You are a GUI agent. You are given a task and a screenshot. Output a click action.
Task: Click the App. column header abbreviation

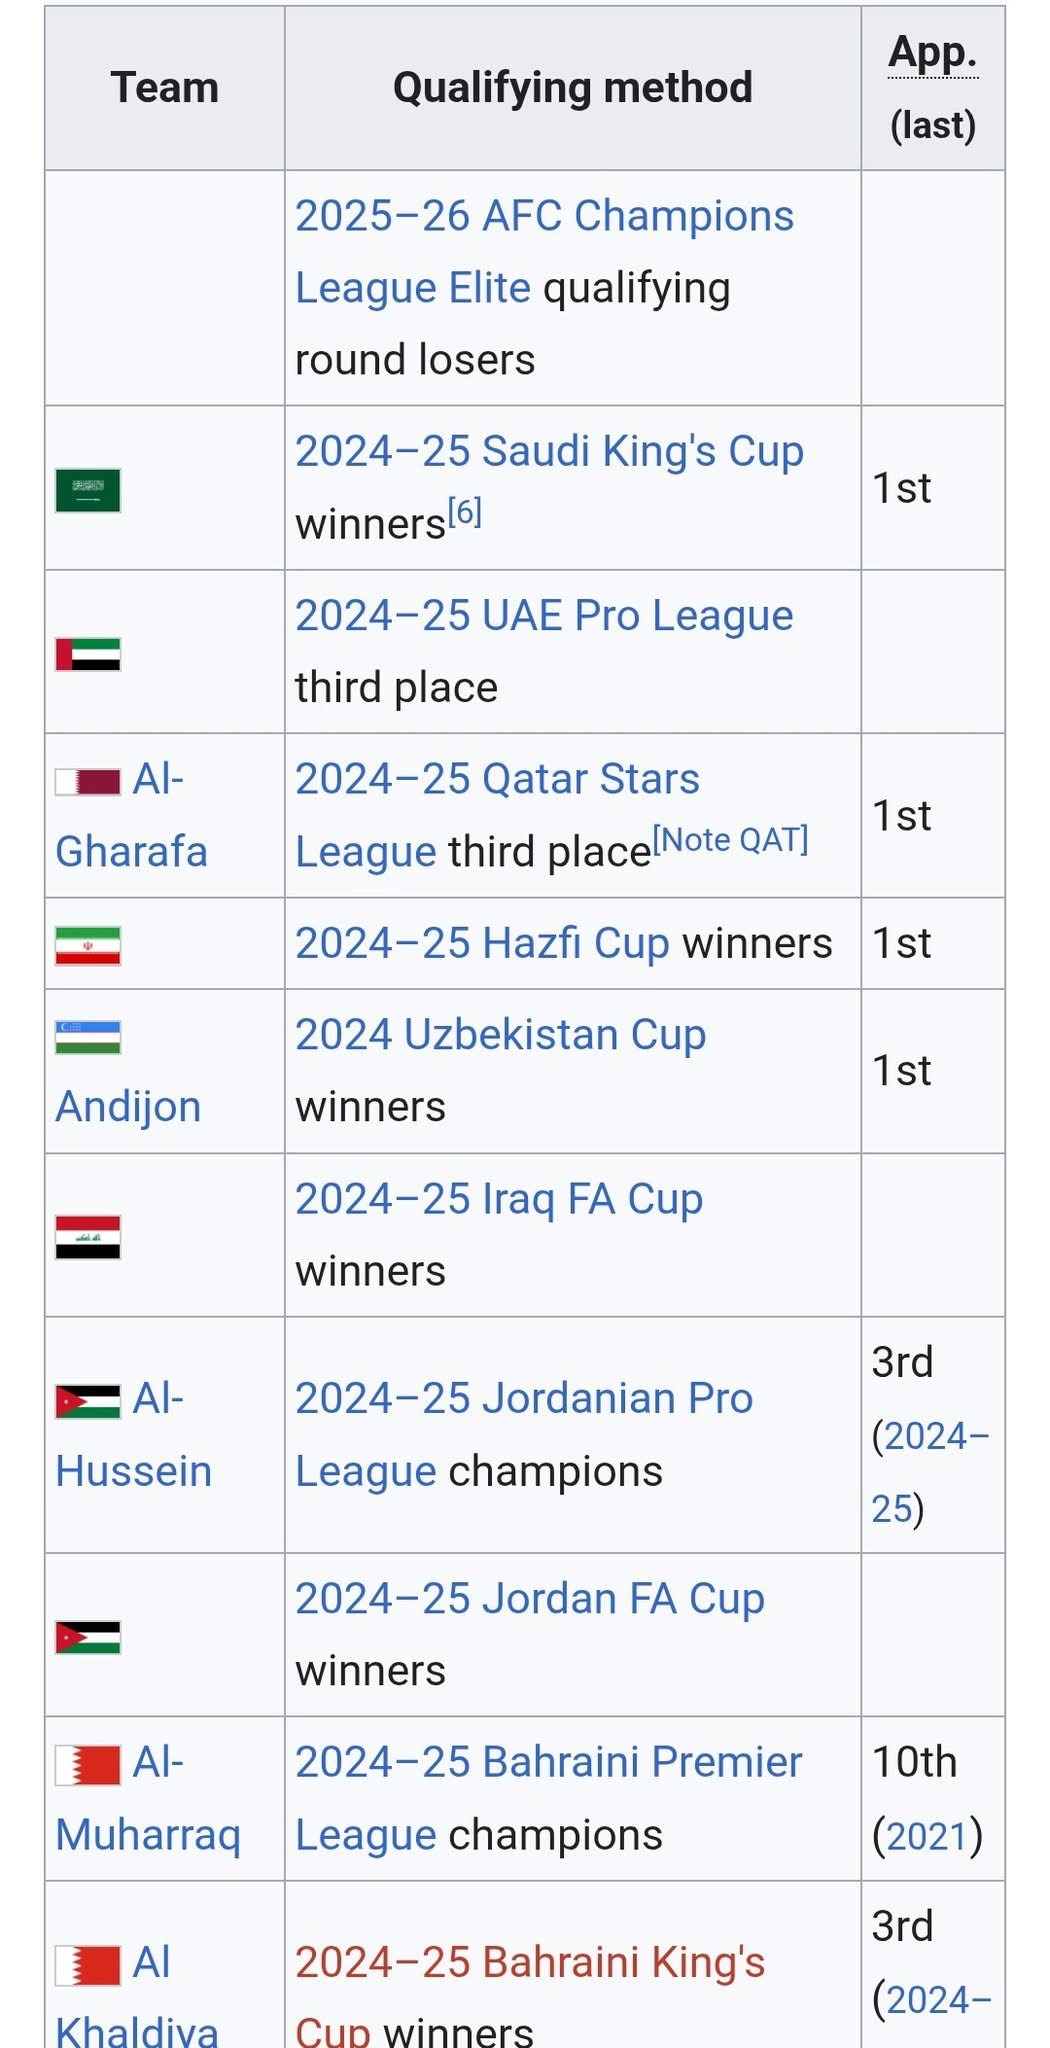coord(932,52)
